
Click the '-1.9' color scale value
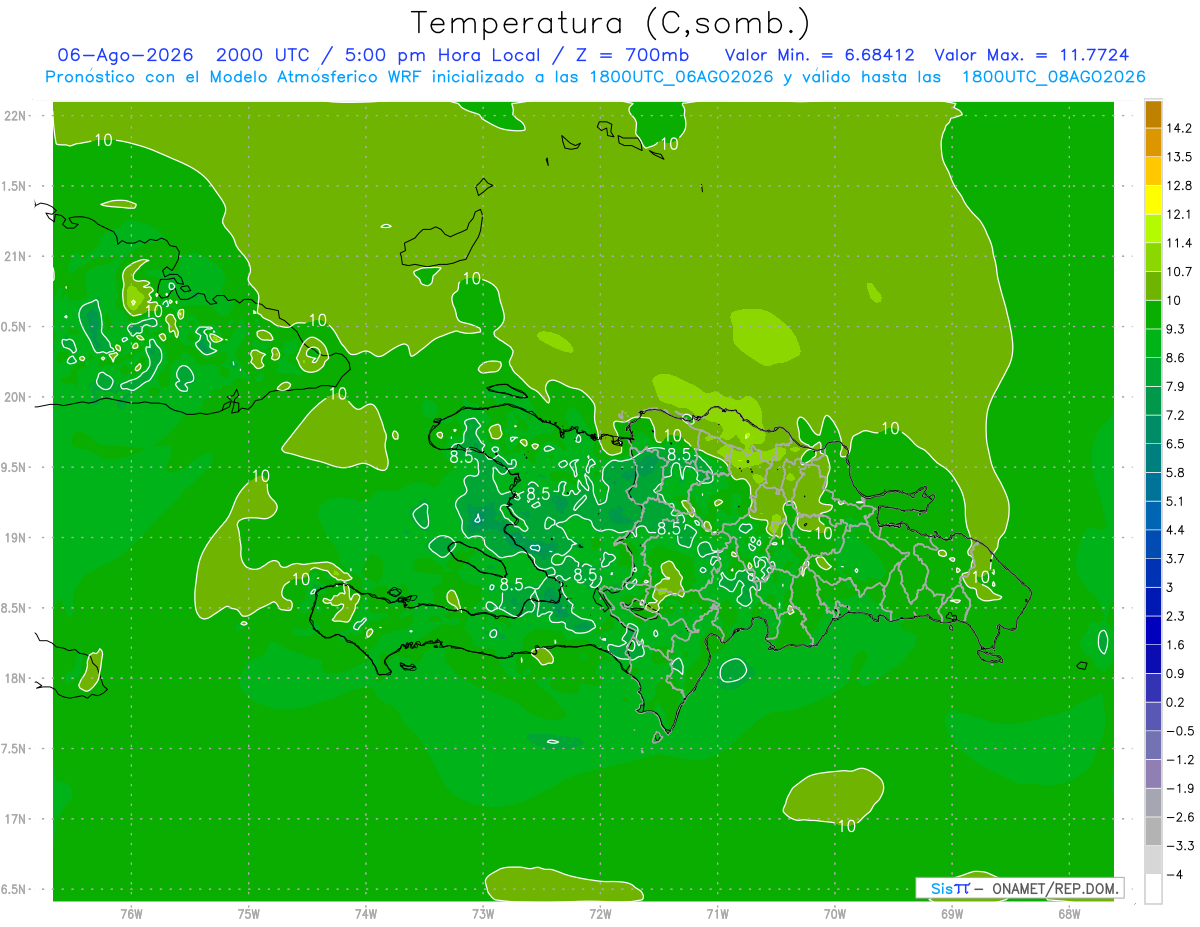(1179, 789)
